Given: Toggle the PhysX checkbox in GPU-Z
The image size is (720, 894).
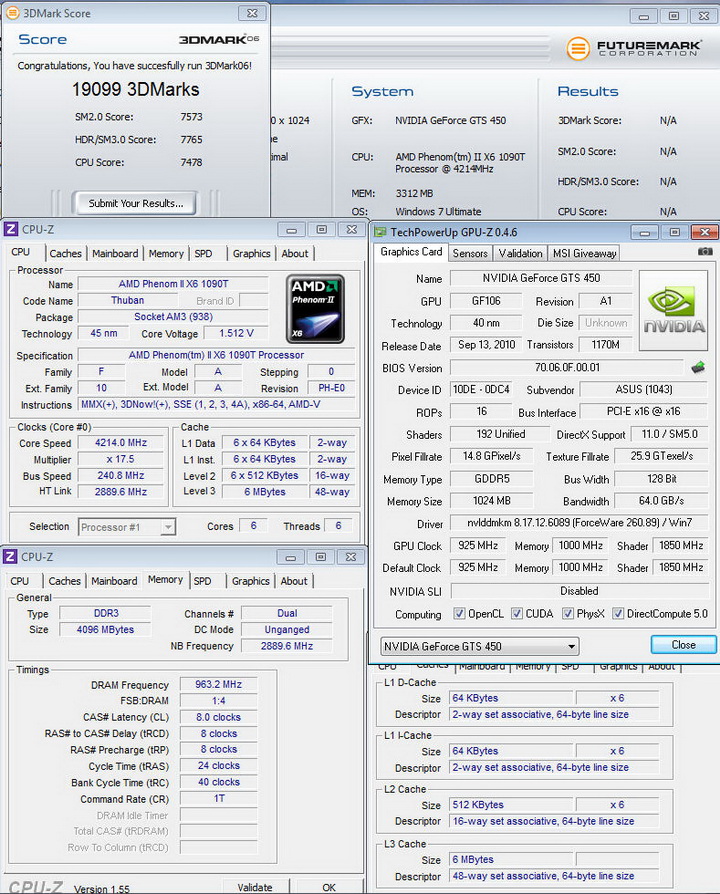Looking at the screenshot, I should (568, 613).
